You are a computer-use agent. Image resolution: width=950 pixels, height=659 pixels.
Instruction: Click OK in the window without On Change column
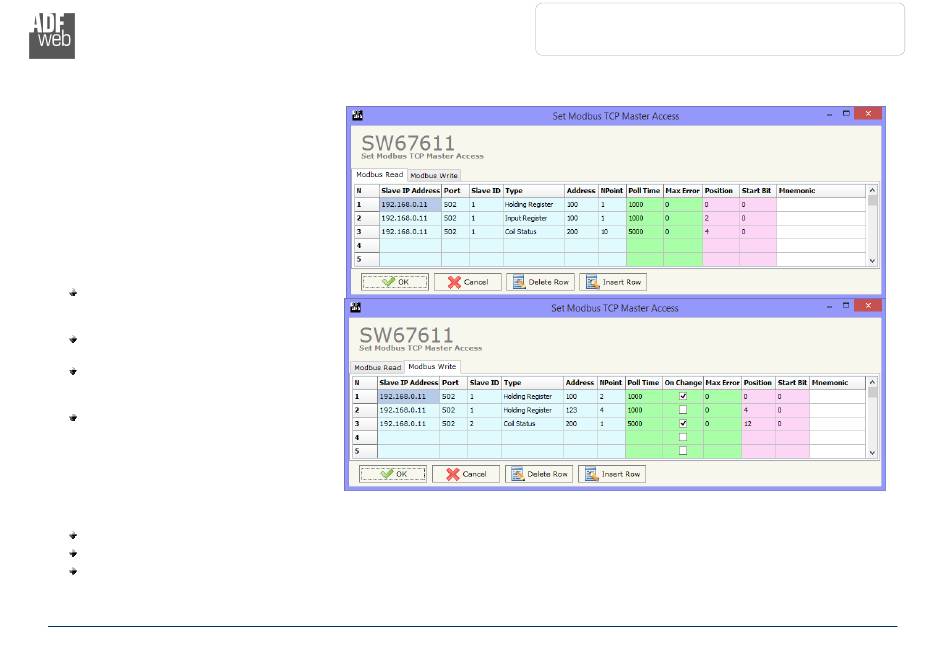394,282
